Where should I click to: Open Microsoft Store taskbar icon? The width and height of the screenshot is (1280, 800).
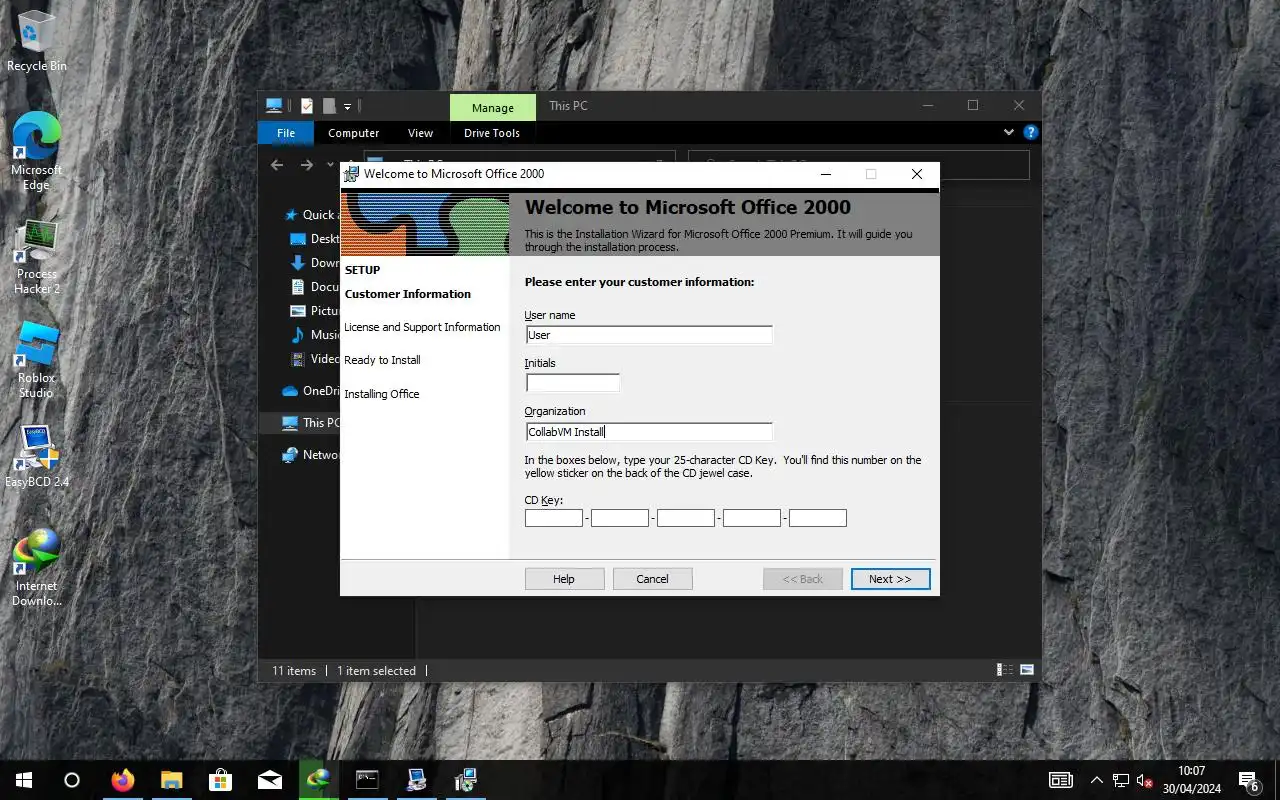[x=220, y=780]
